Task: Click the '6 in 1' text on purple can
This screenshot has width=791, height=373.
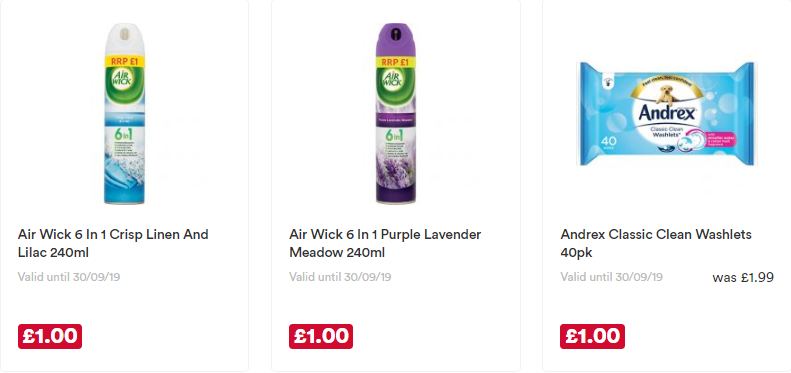Action: [391, 137]
